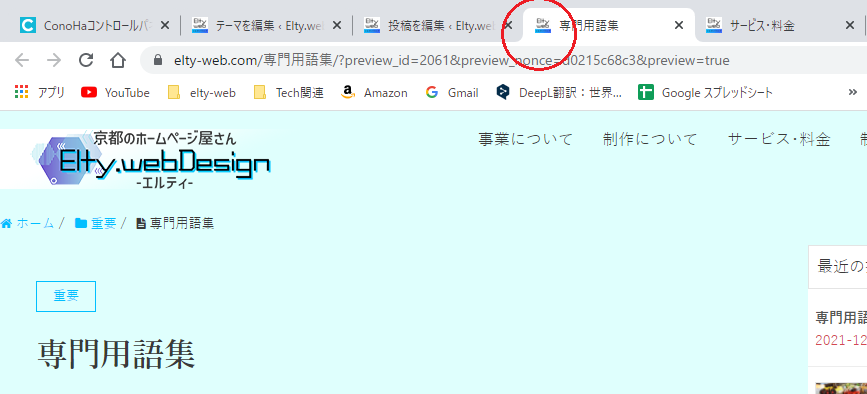867x394 pixels.
Task: Click the 重要 category tag button
Action: tap(66, 296)
